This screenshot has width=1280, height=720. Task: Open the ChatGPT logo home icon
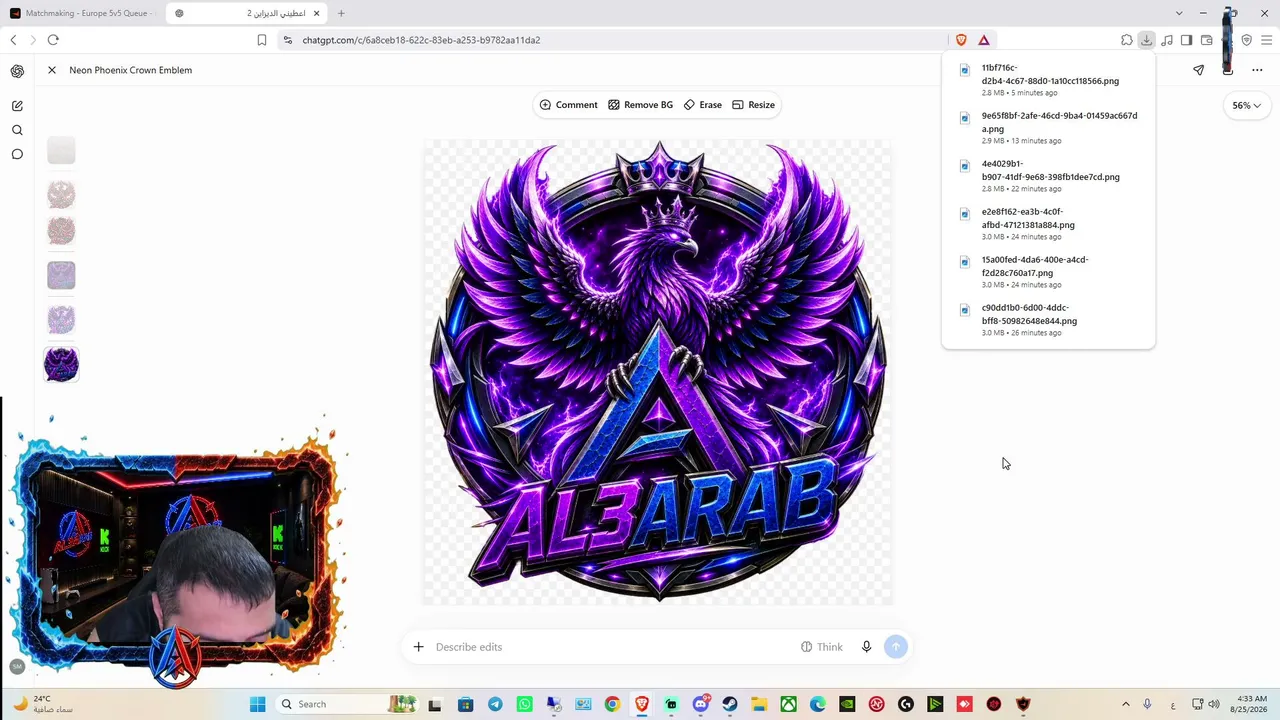tap(17, 71)
